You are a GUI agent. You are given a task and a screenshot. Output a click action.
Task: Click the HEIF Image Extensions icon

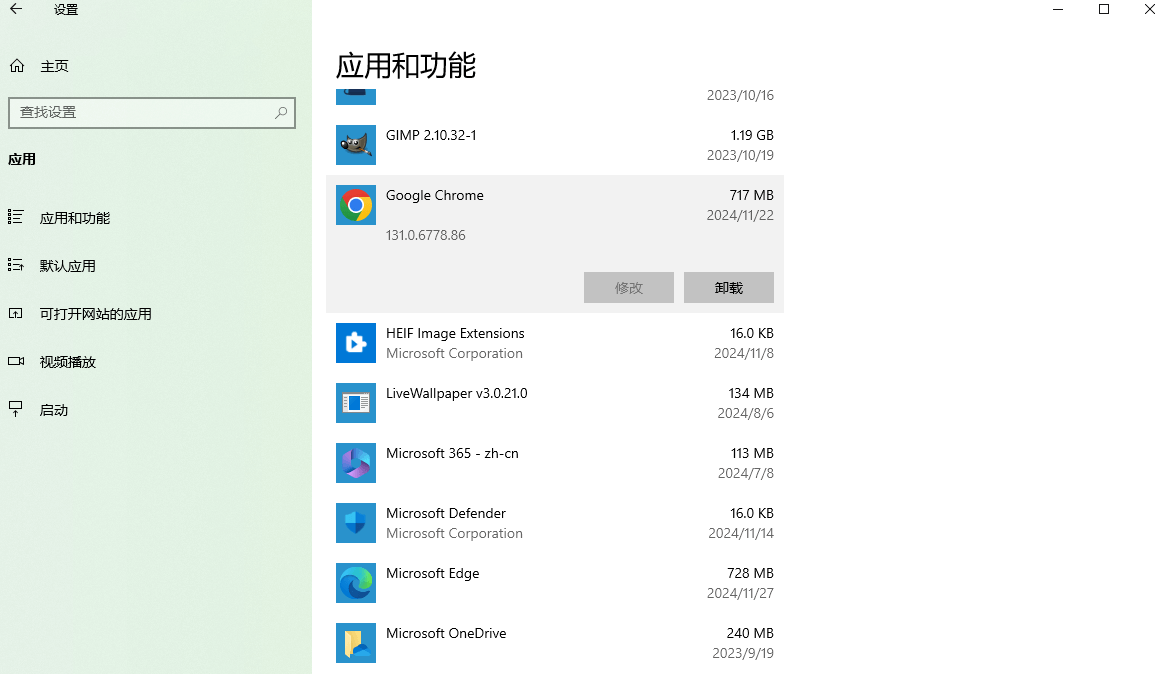coord(355,343)
